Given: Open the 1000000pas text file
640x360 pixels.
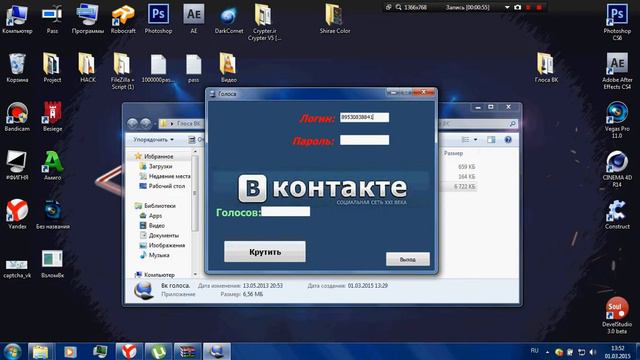Looking at the screenshot, I should (x=158, y=68).
